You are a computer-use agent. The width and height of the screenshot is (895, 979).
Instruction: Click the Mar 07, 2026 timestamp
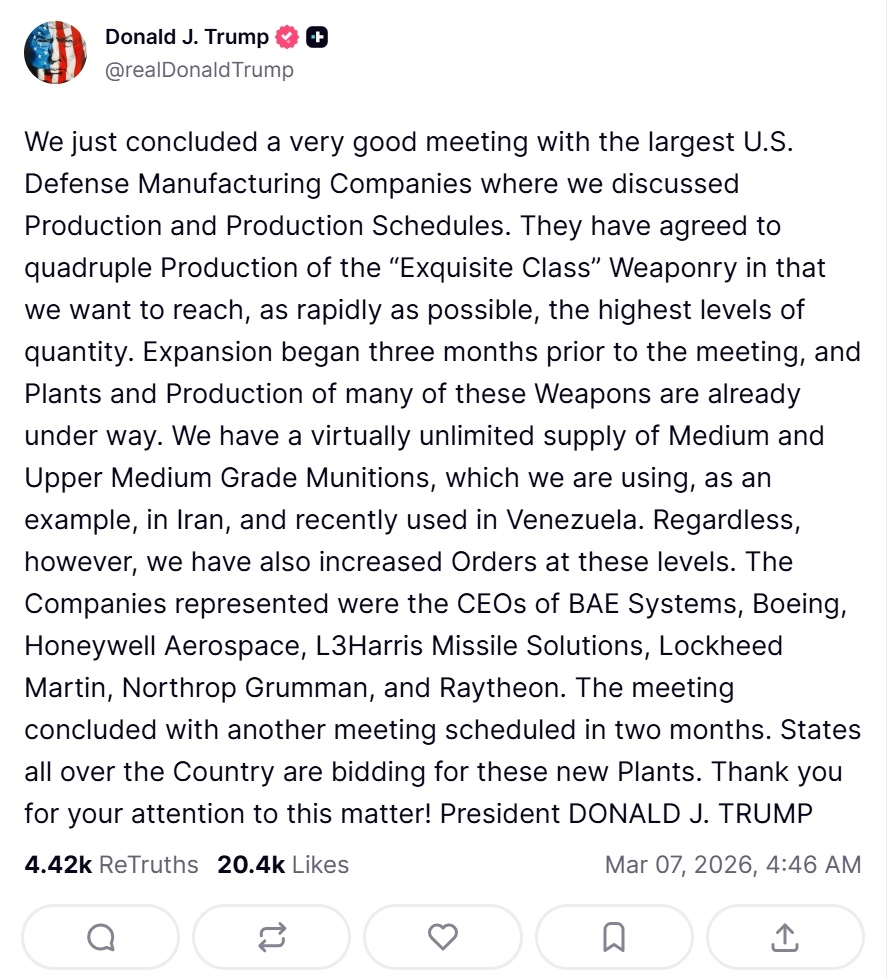click(732, 864)
